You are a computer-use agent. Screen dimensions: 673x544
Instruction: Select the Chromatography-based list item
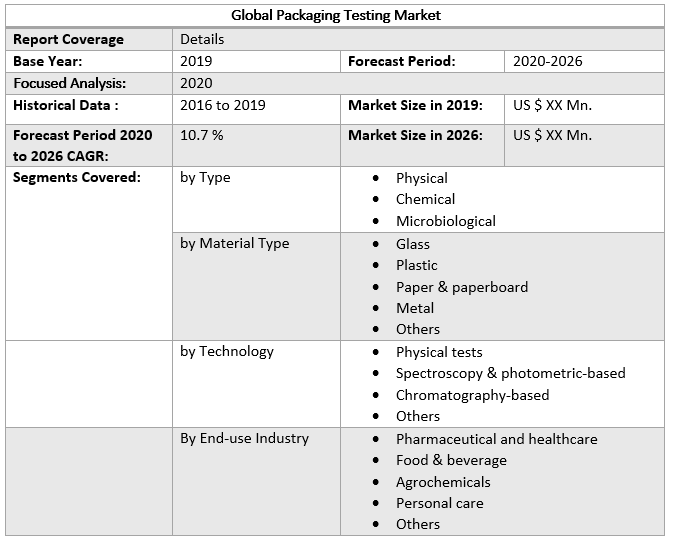472,395
